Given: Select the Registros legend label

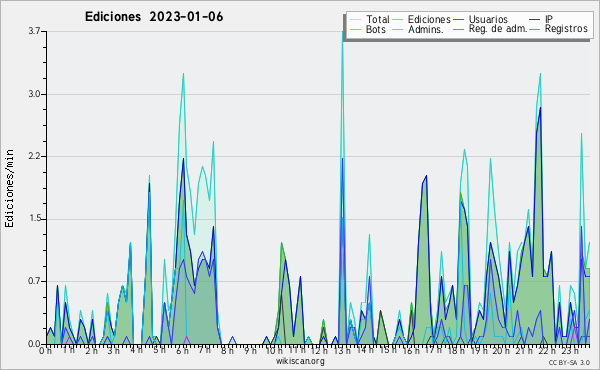Looking at the screenshot, I should 566,29.
